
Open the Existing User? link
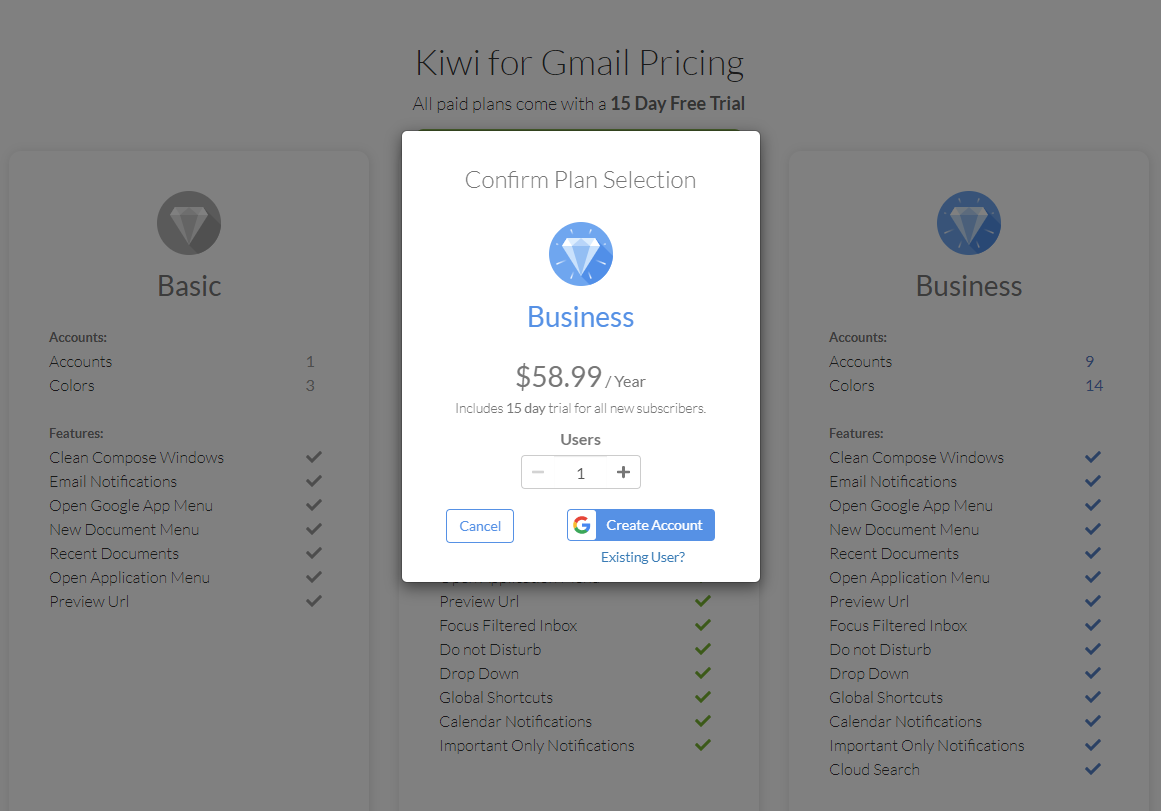[643, 557]
